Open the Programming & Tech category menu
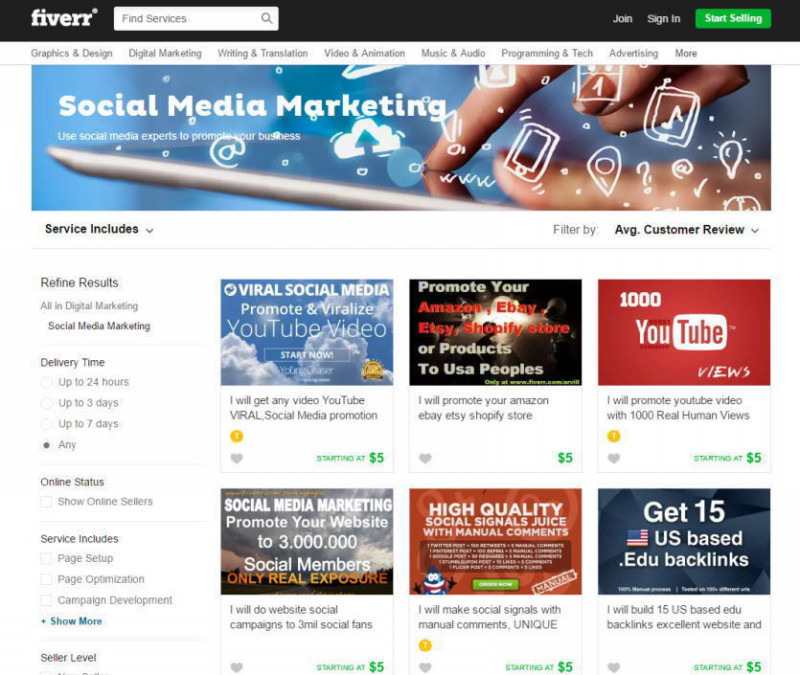The width and height of the screenshot is (800, 675). (547, 53)
